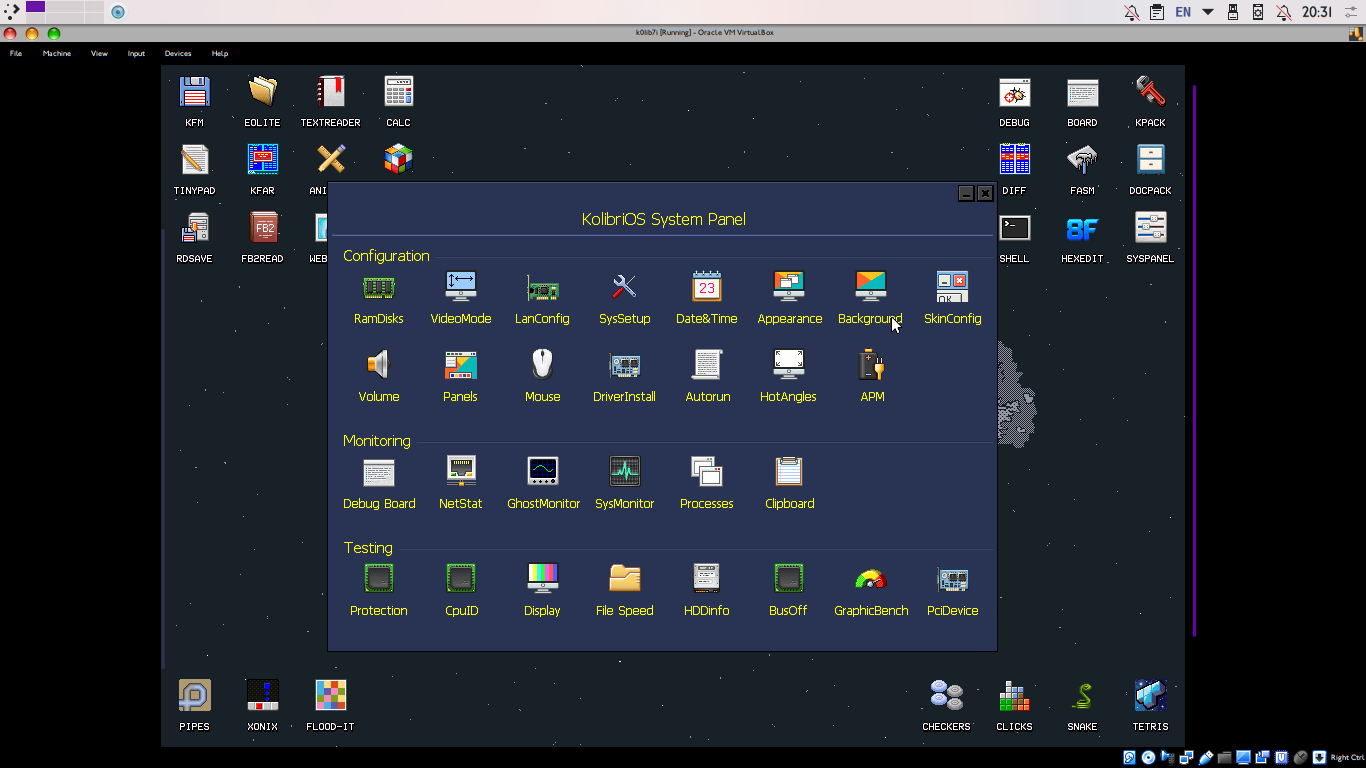Open Appearance settings icon
Screen dimensions: 1366x768
point(789,287)
